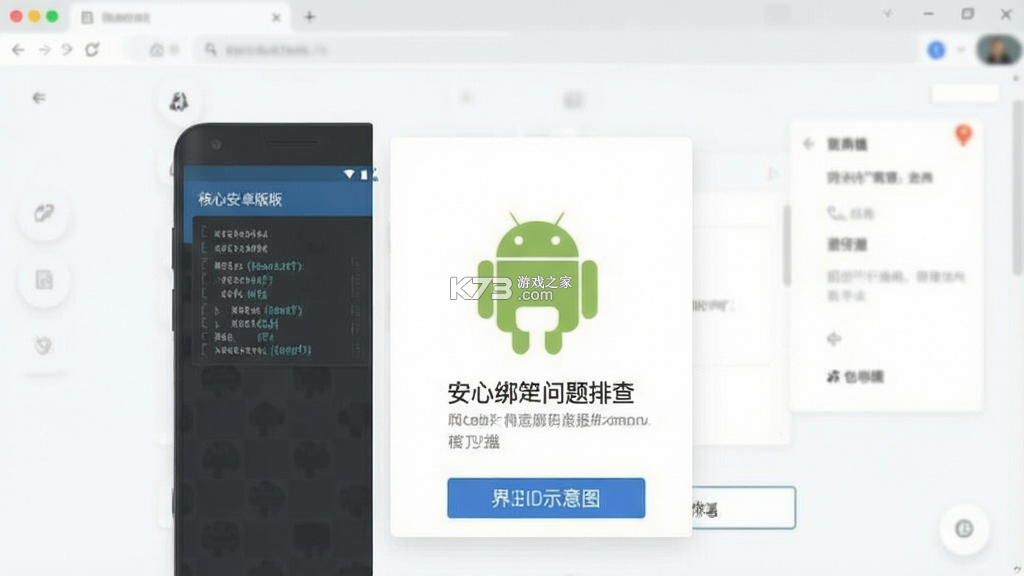Click the blue 界面ID示意图 button
Image resolution: width=1024 pixels, height=576 pixels.
click(546, 498)
